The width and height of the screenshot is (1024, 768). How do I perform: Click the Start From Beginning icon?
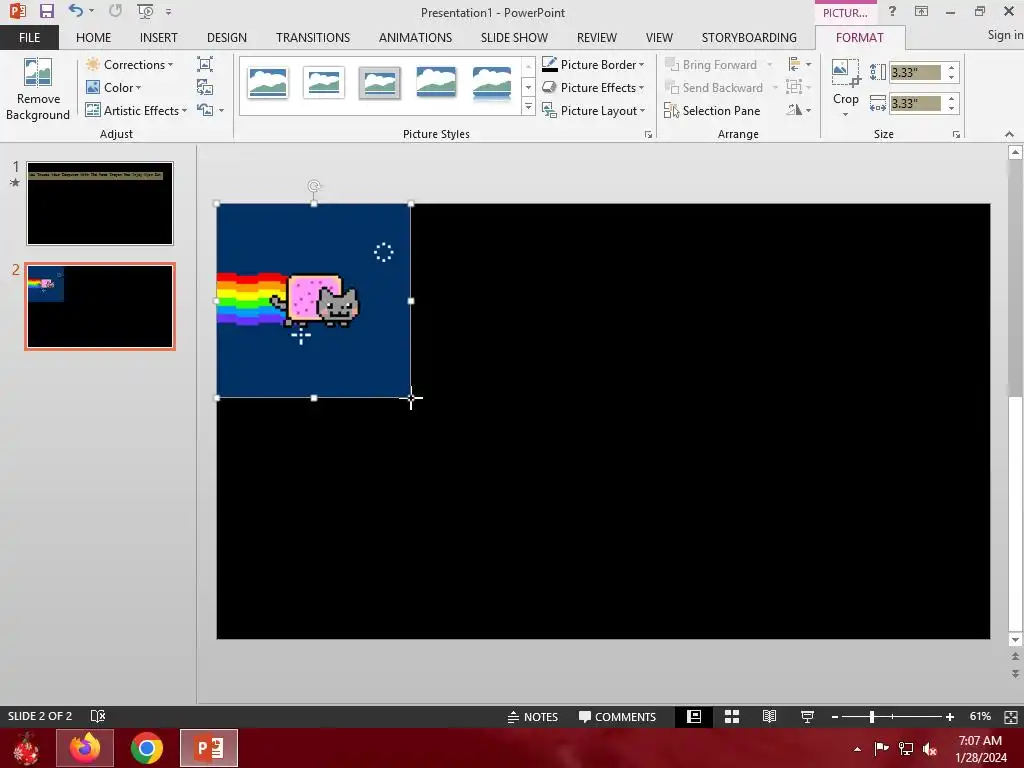[x=145, y=11]
